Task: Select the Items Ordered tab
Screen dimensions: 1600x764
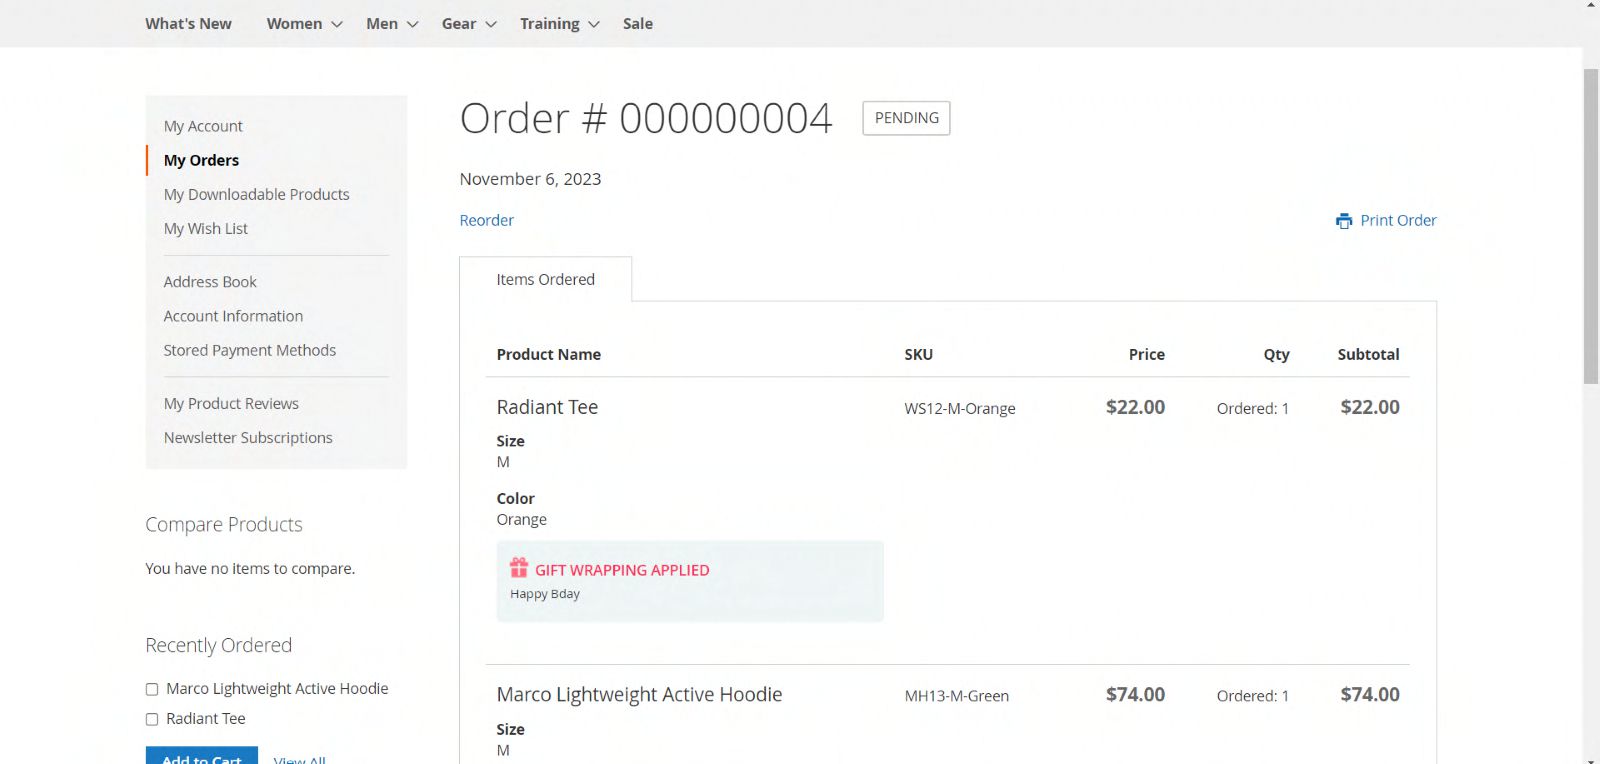Action: coord(545,280)
